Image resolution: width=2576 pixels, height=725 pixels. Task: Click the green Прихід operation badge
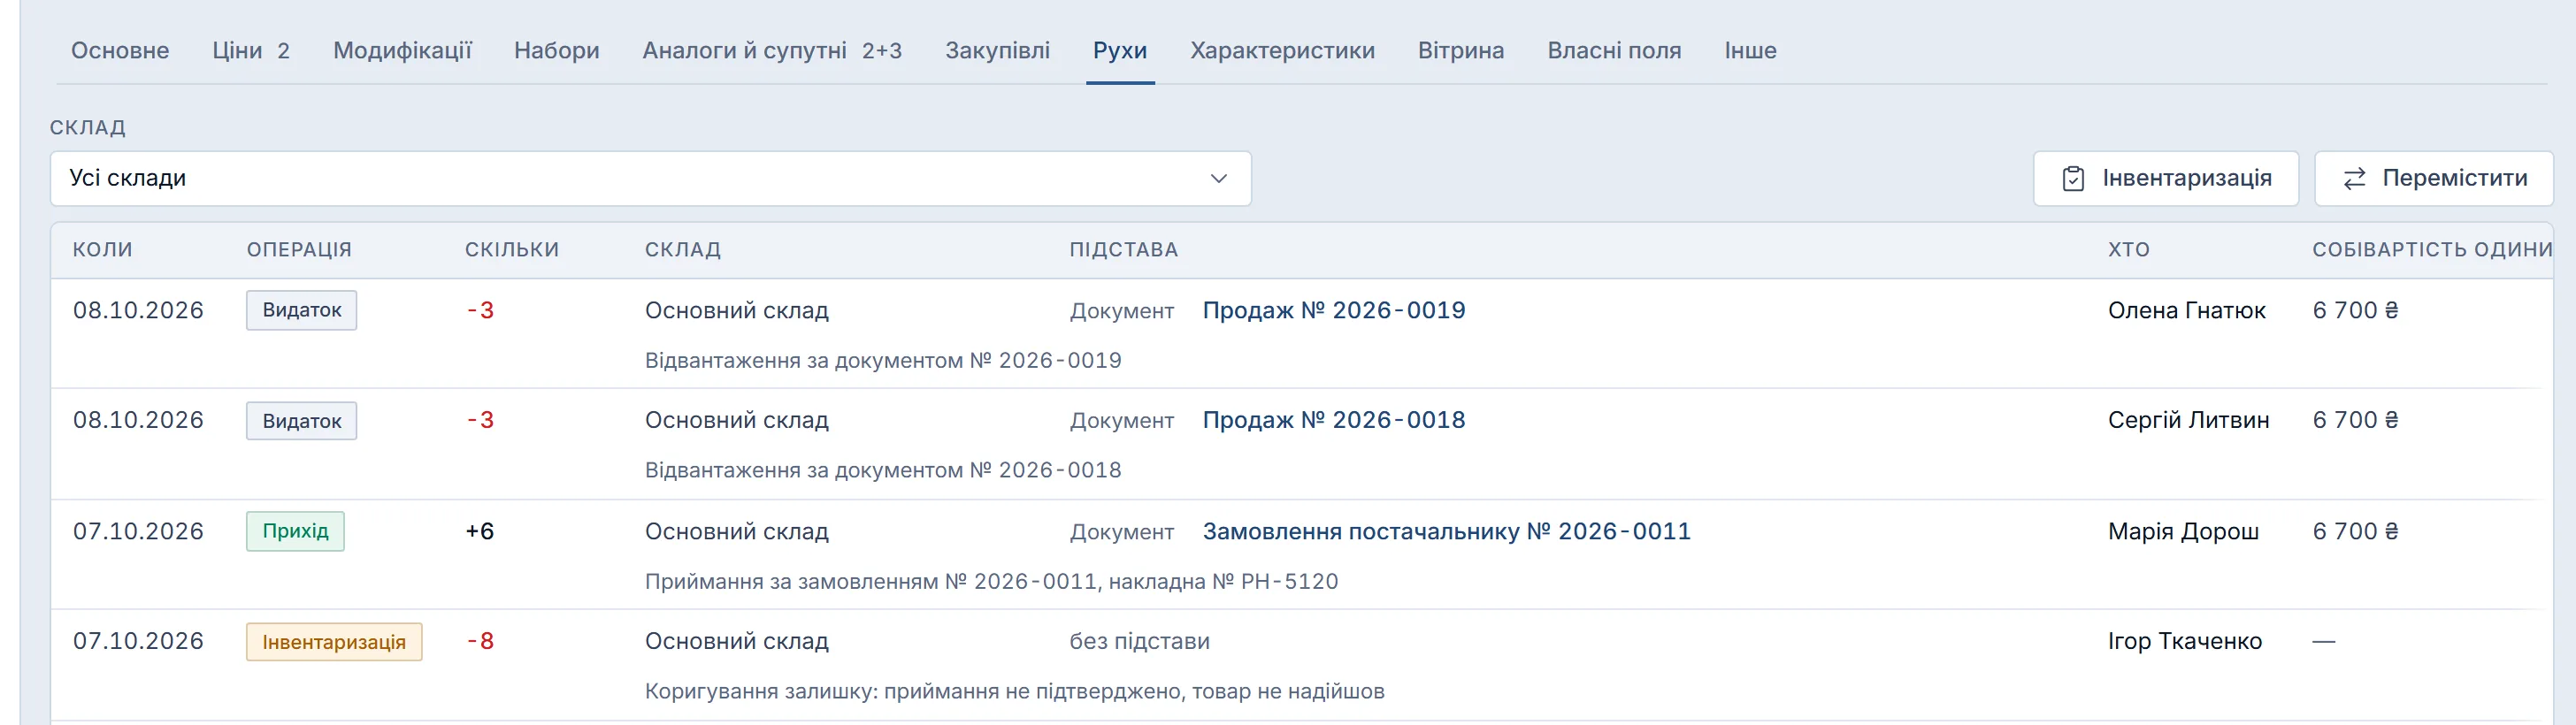click(x=295, y=532)
